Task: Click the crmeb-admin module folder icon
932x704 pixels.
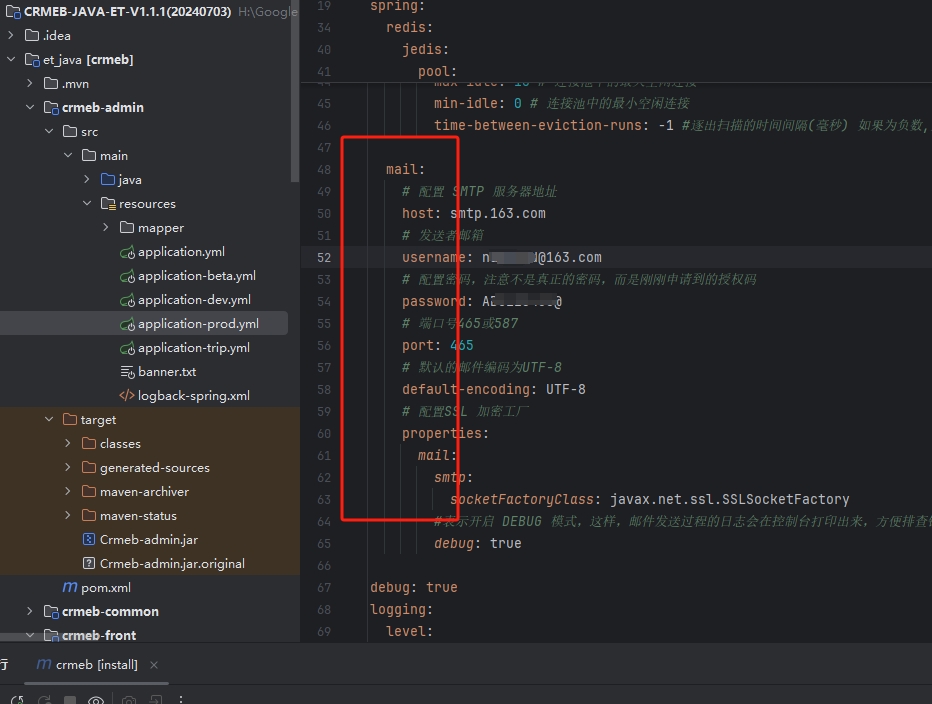Action: pos(51,108)
